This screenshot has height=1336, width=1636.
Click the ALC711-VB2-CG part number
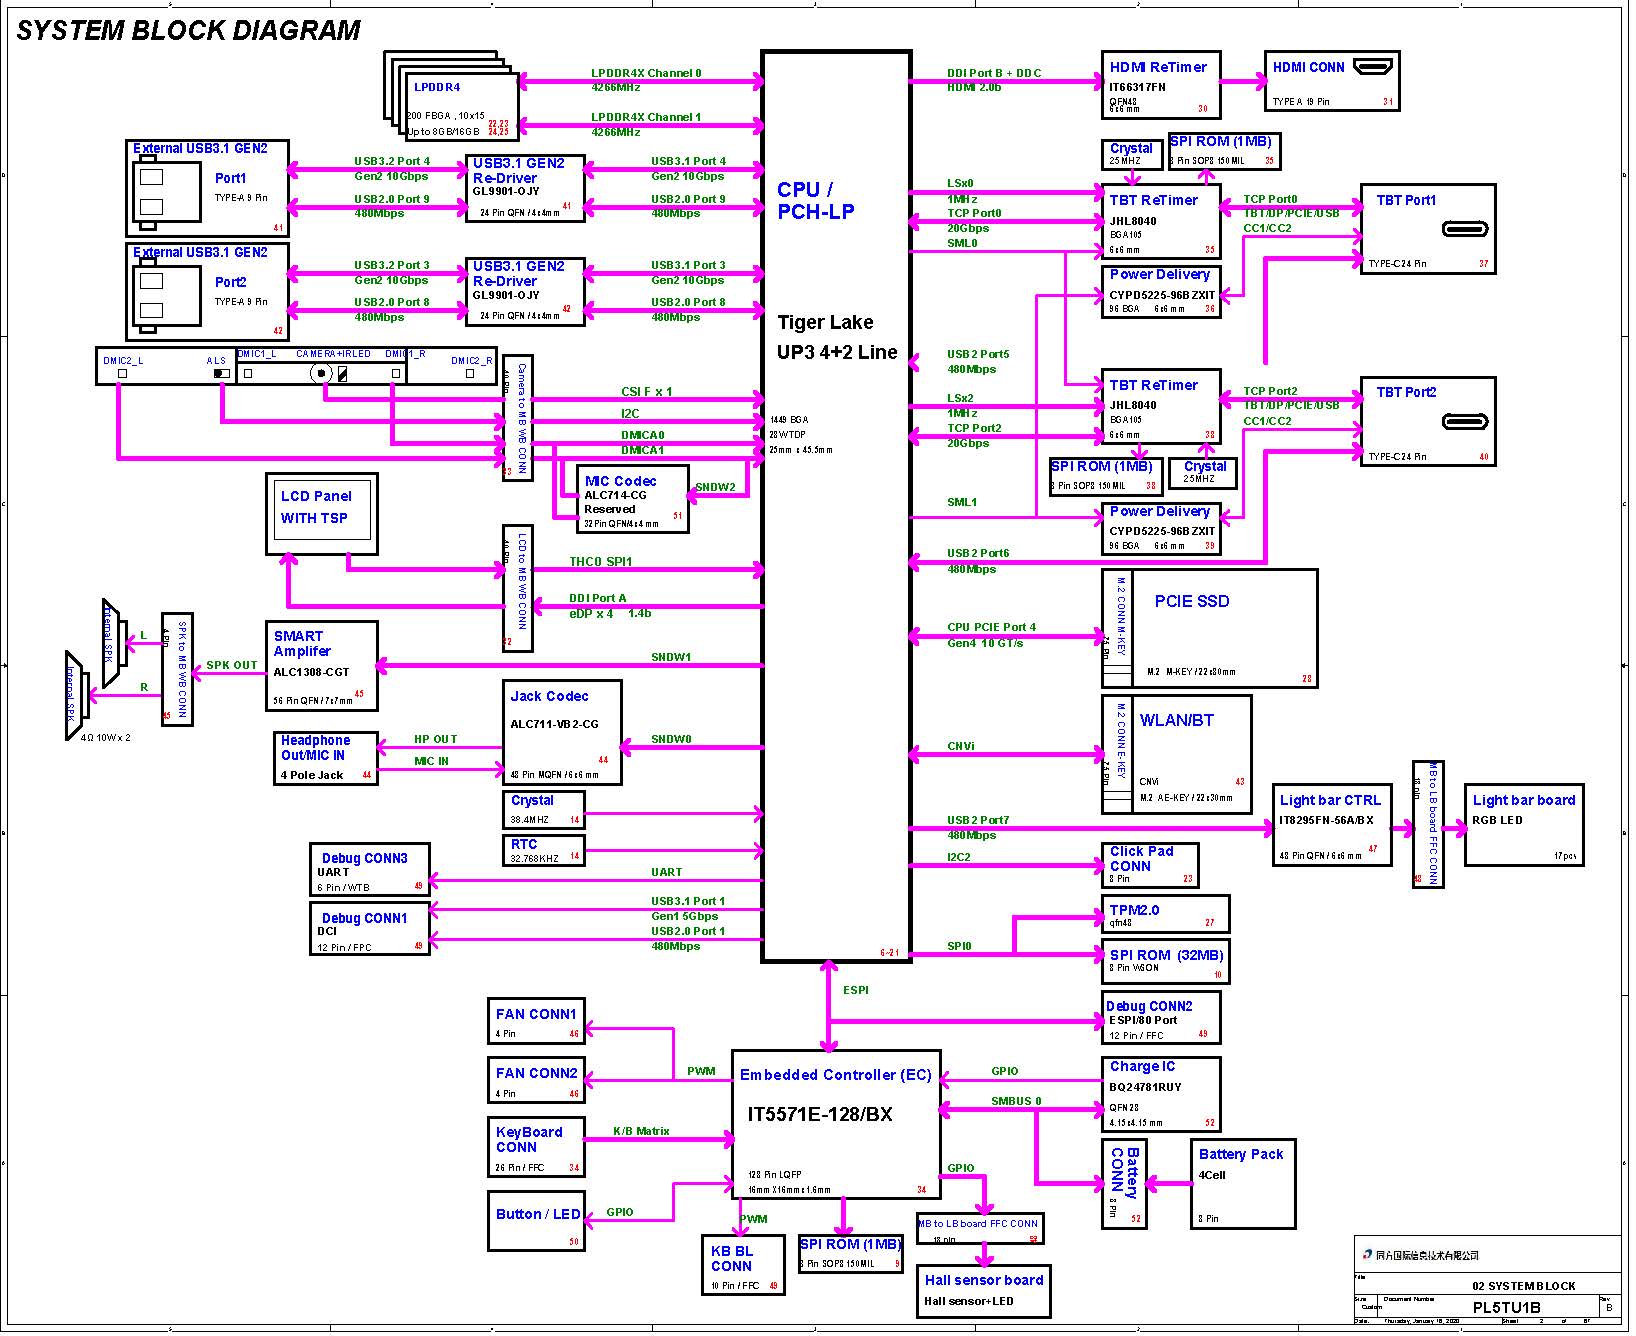click(x=554, y=724)
